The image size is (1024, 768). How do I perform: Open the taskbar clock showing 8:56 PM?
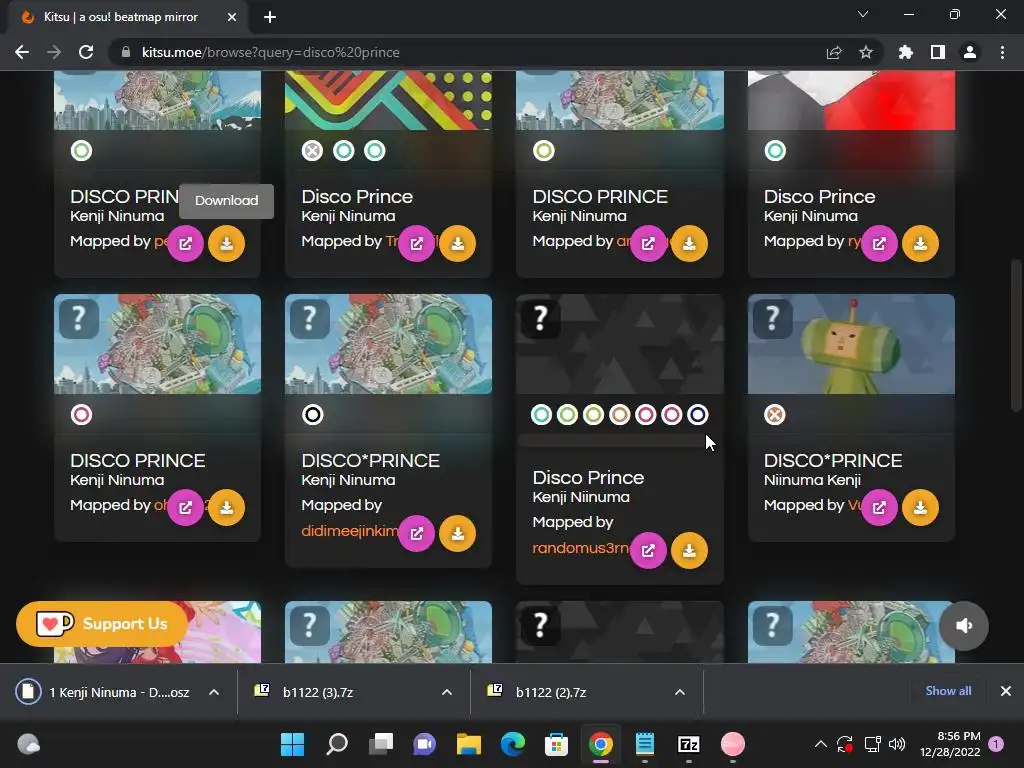pyautogui.click(x=950, y=744)
